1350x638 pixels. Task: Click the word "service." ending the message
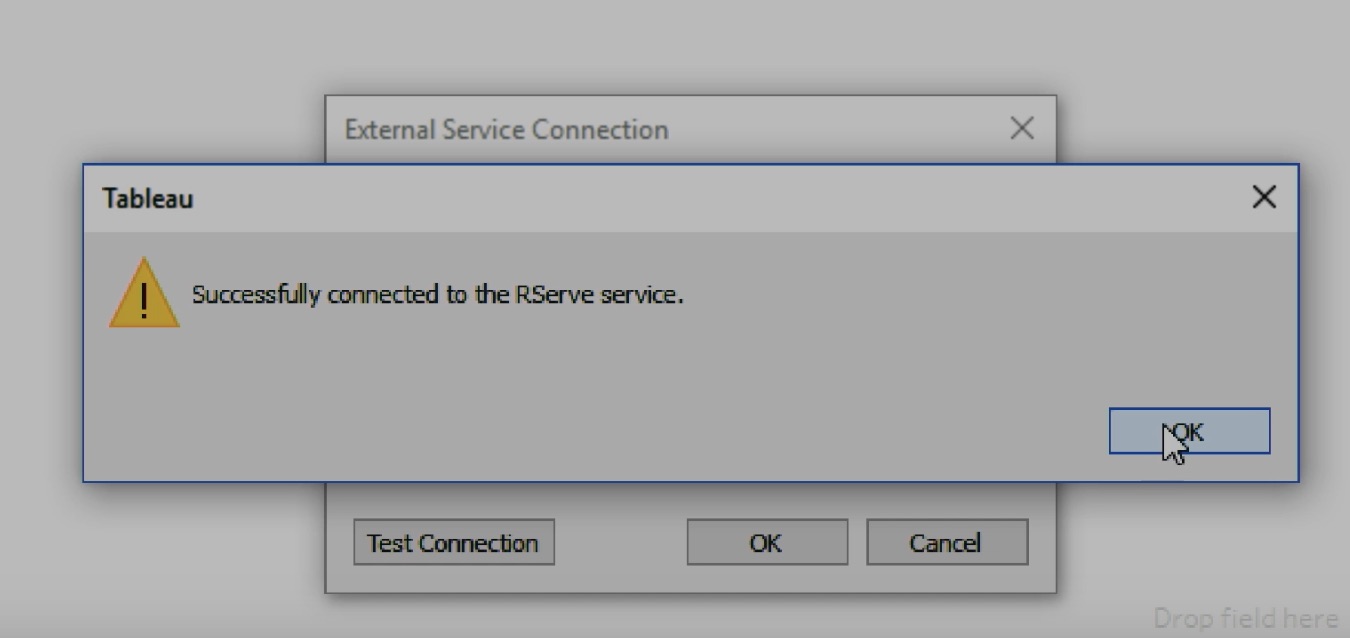tap(642, 295)
